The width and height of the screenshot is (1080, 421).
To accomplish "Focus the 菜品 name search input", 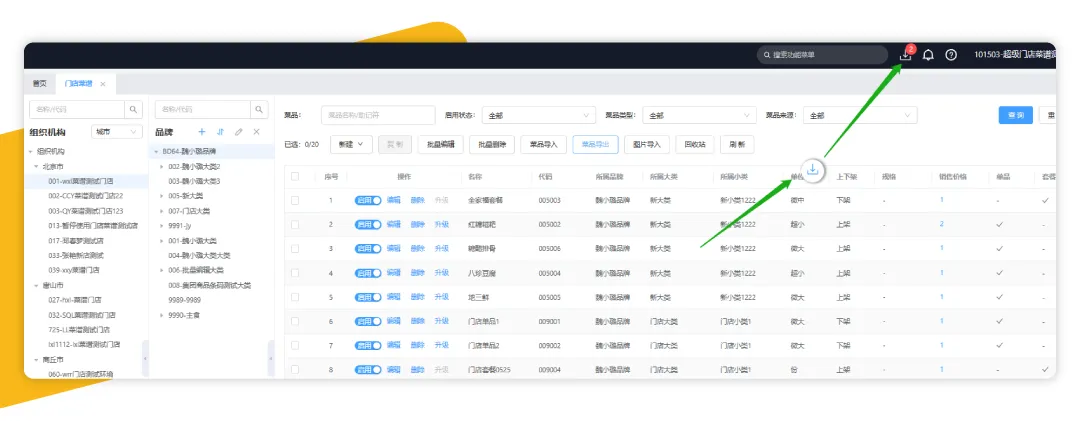I will coord(378,115).
